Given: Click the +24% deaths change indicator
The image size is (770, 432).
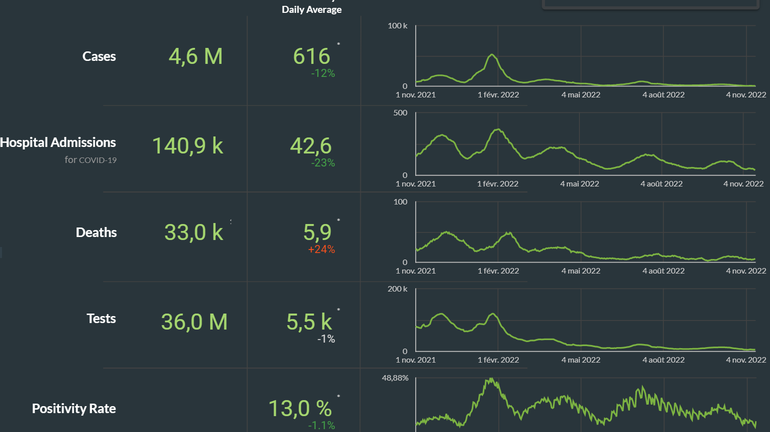Looking at the screenshot, I should (x=322, y=250).
